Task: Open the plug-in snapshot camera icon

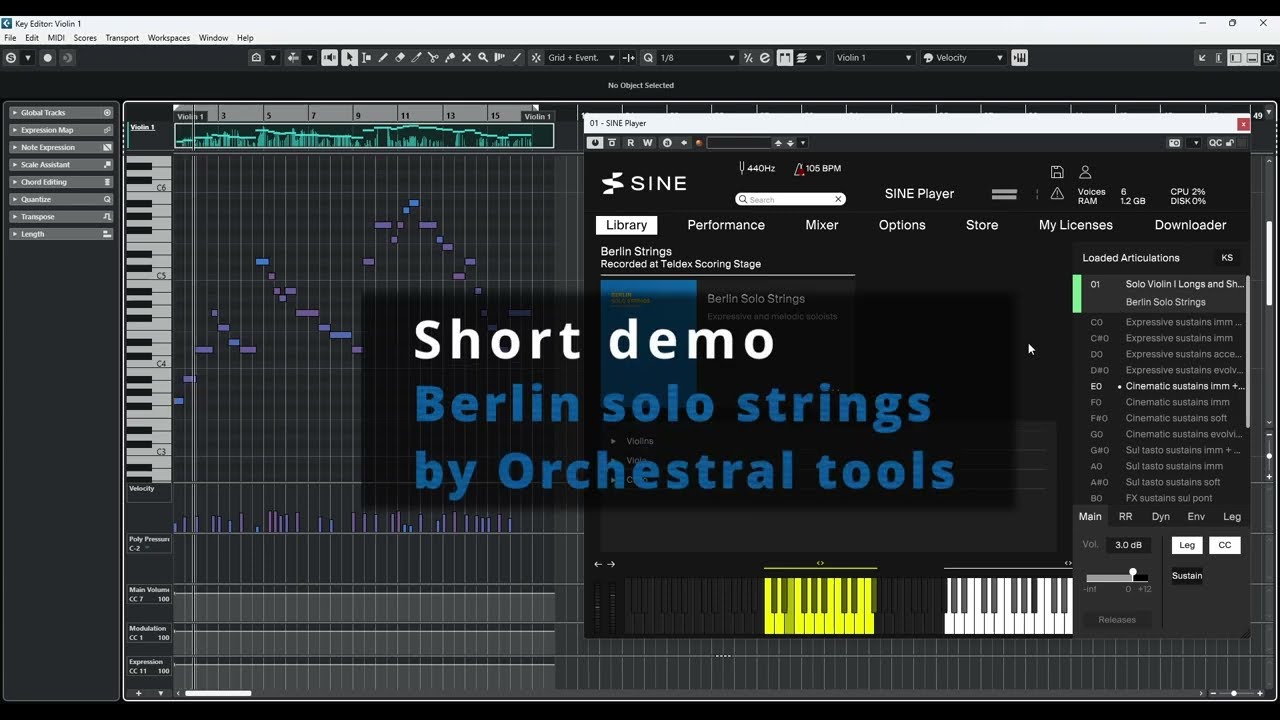Action: (1175, 143)
